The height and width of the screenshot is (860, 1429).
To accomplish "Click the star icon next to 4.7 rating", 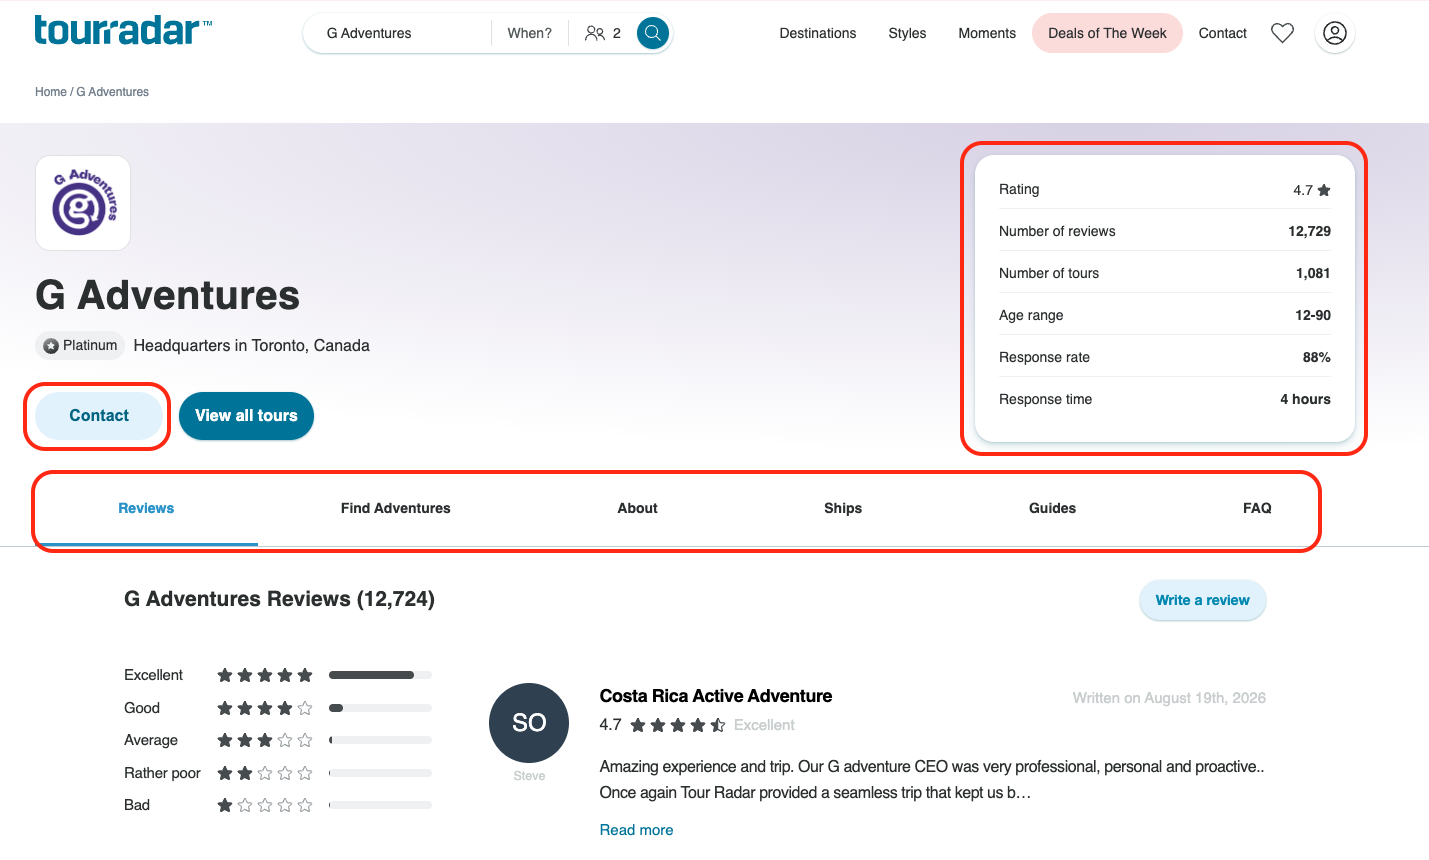I will (x=1324, y=190).
